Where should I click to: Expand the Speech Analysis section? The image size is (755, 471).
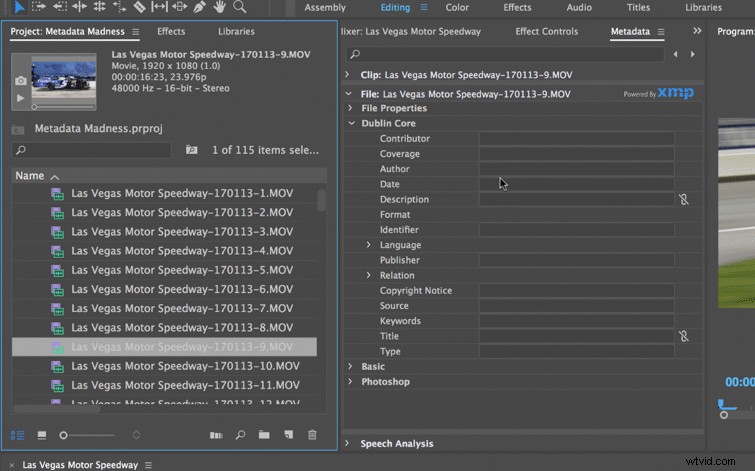[347, 443]
